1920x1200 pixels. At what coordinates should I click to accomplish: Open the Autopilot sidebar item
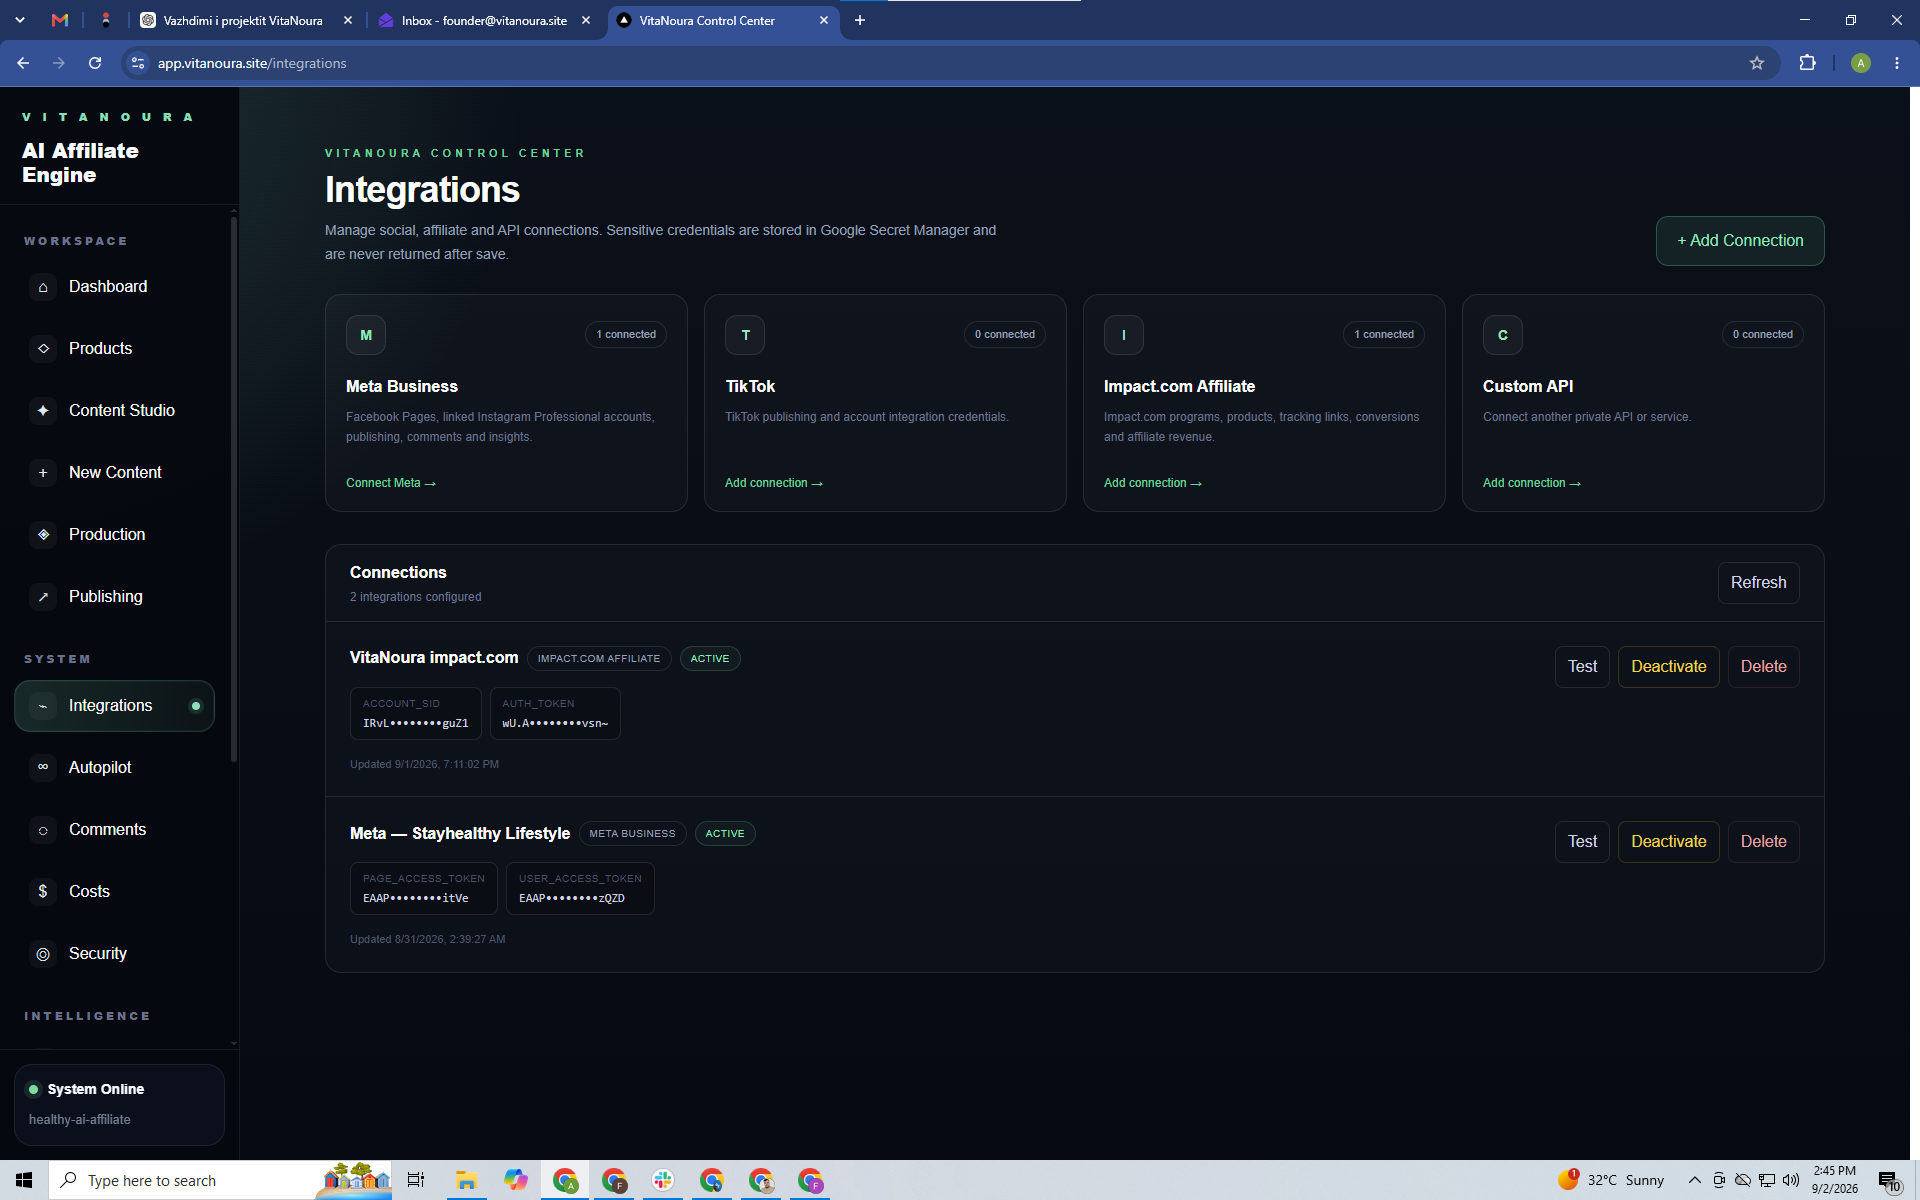(x=114, y=768)
